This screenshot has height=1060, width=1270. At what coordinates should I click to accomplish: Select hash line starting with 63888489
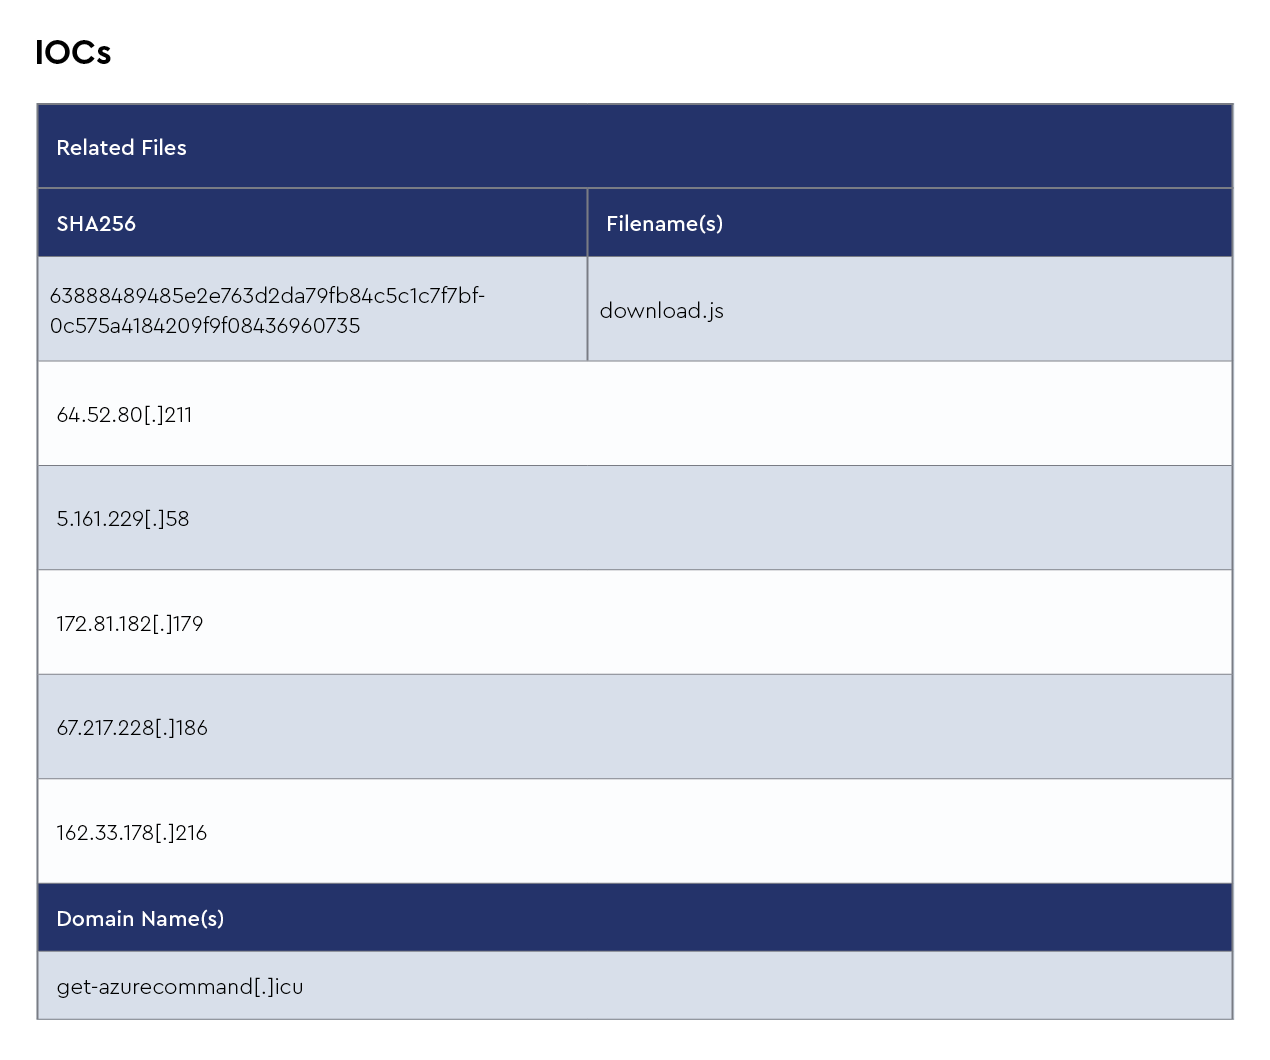pos(267,296)
